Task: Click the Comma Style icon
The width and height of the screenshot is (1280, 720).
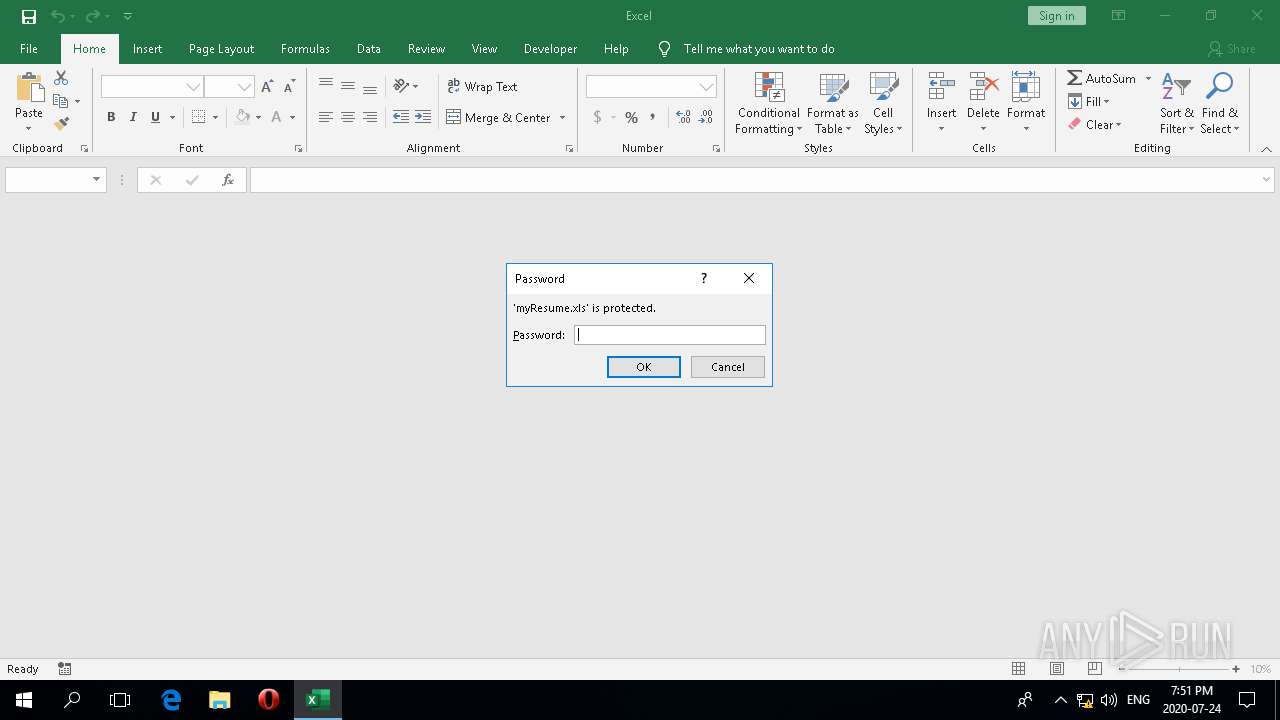Action: 653,117
